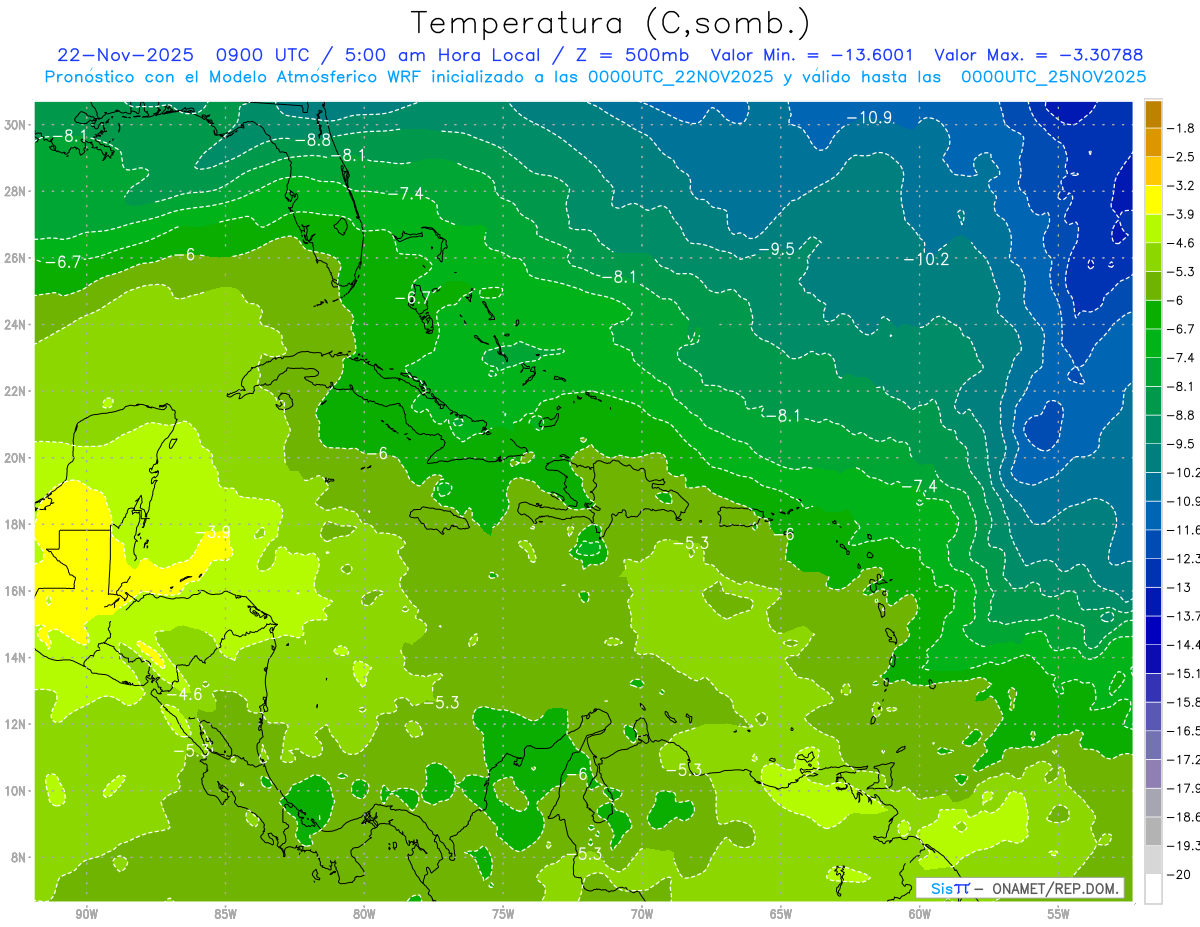Click the '-14.4' legend value

point(1183,645)
